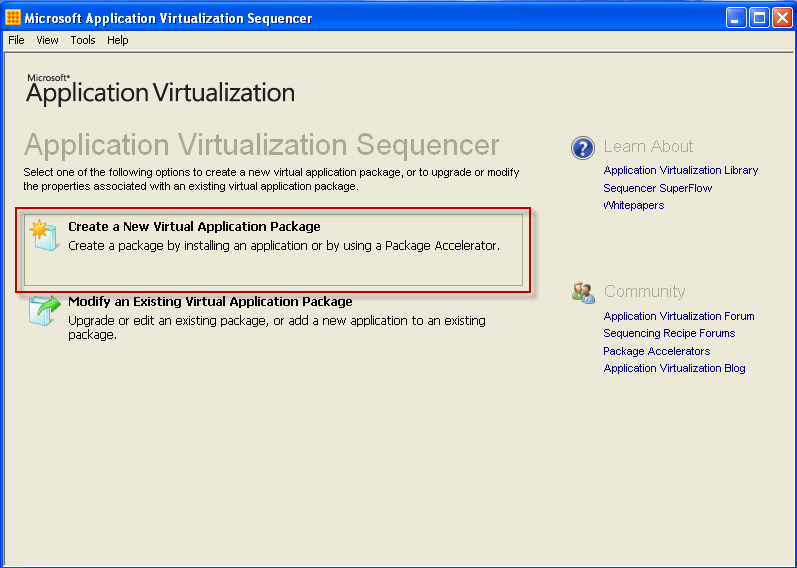Open the Sequencer SuperFlow link

click(x=658, y=188)
